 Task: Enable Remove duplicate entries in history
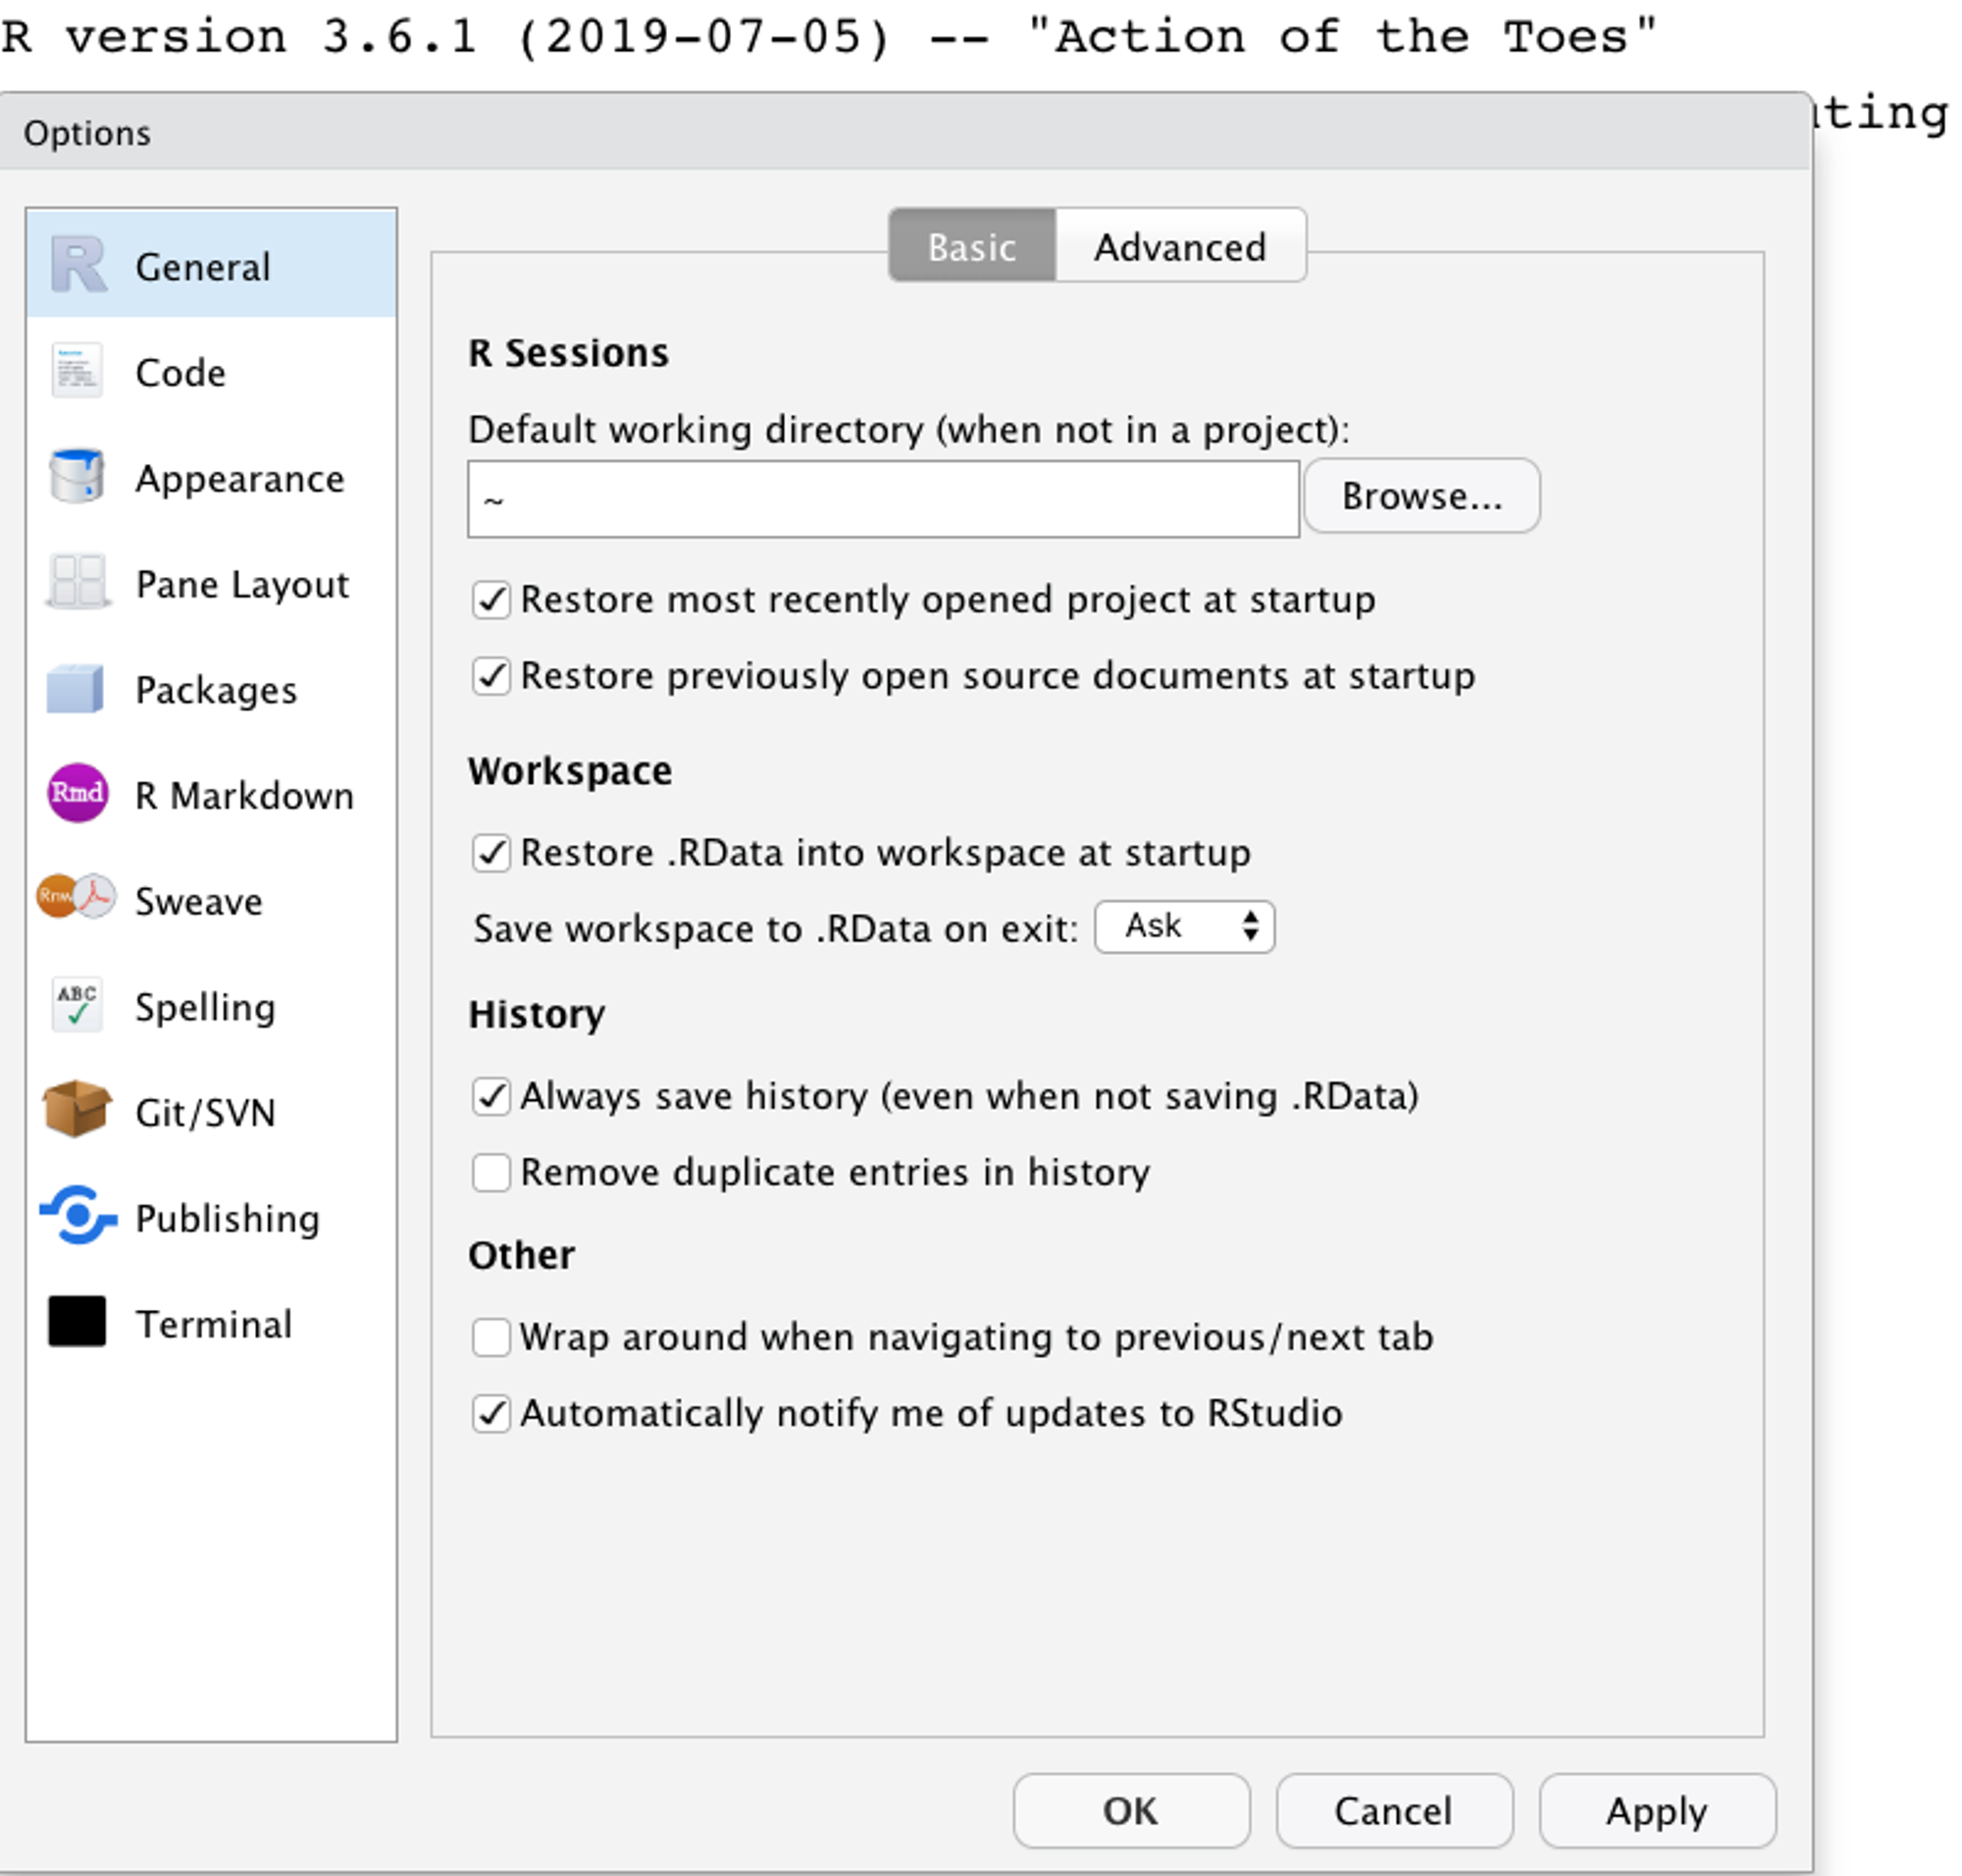[x=491, y=1172]
